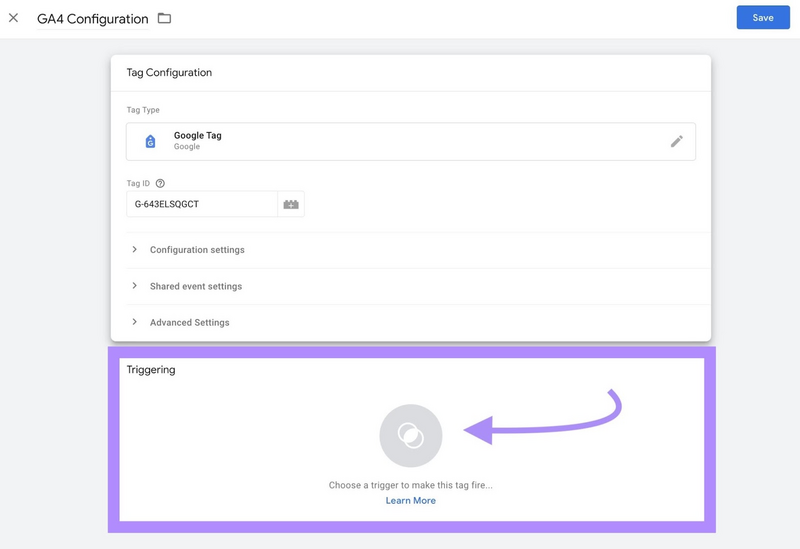Click the GA4 Configuration tag name field
800x549 pixels.
[x=92, y=19]
